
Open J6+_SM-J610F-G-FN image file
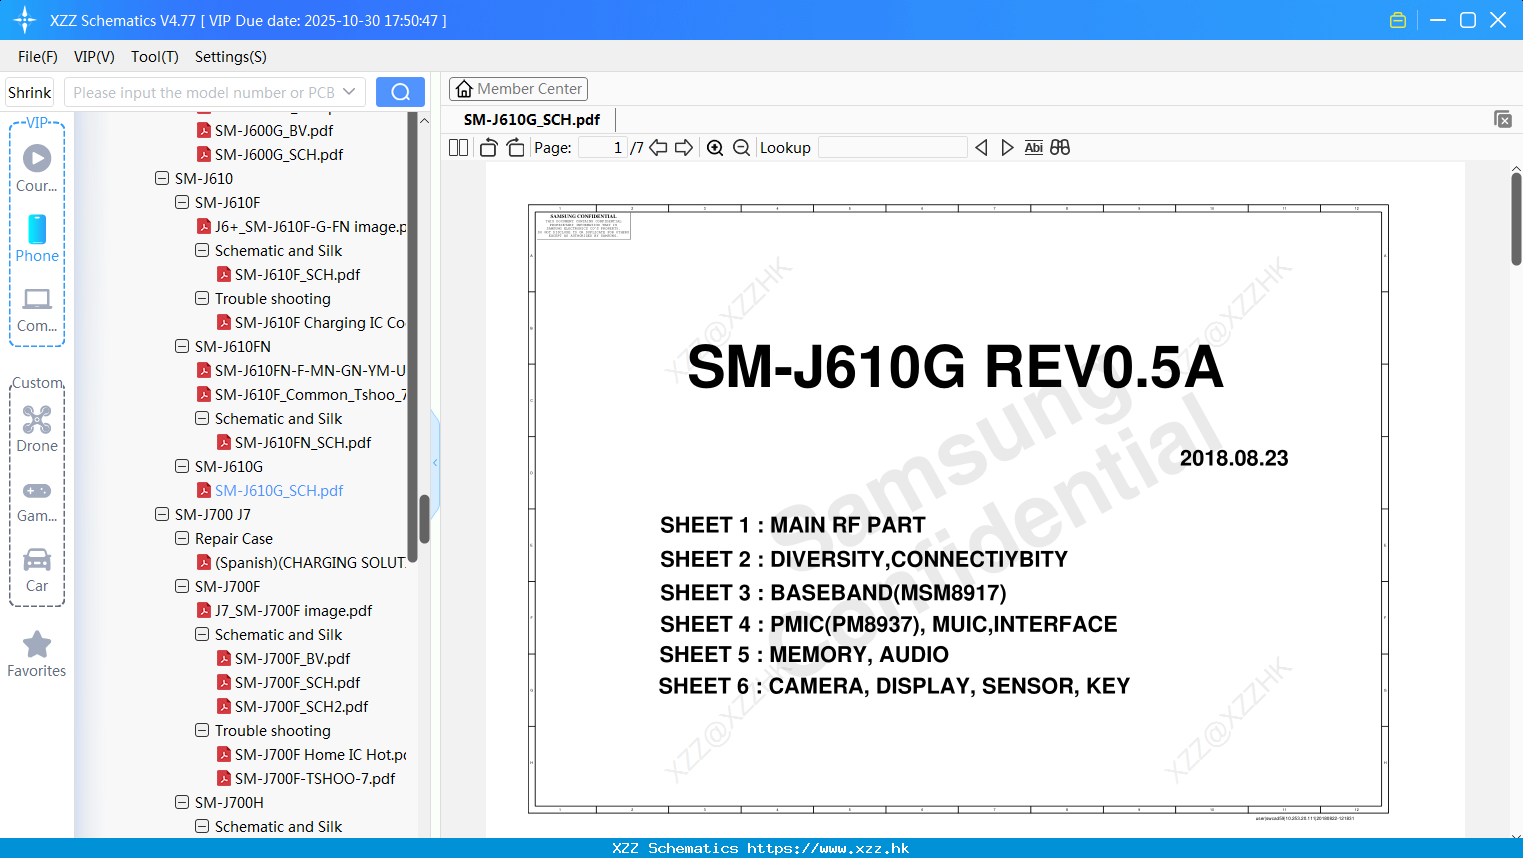click(x=310, y=226)
